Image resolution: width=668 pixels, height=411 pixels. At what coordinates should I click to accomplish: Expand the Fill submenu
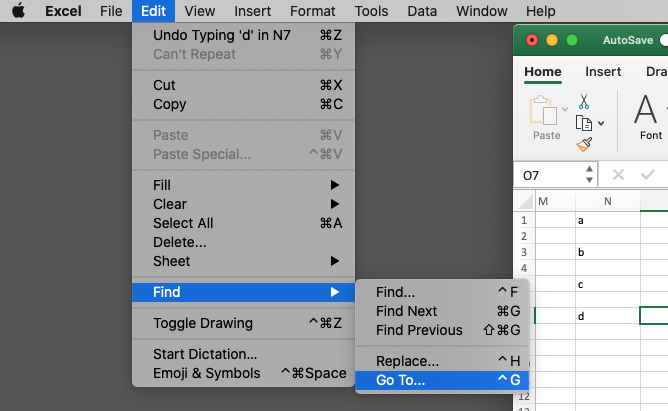point(243,185)
